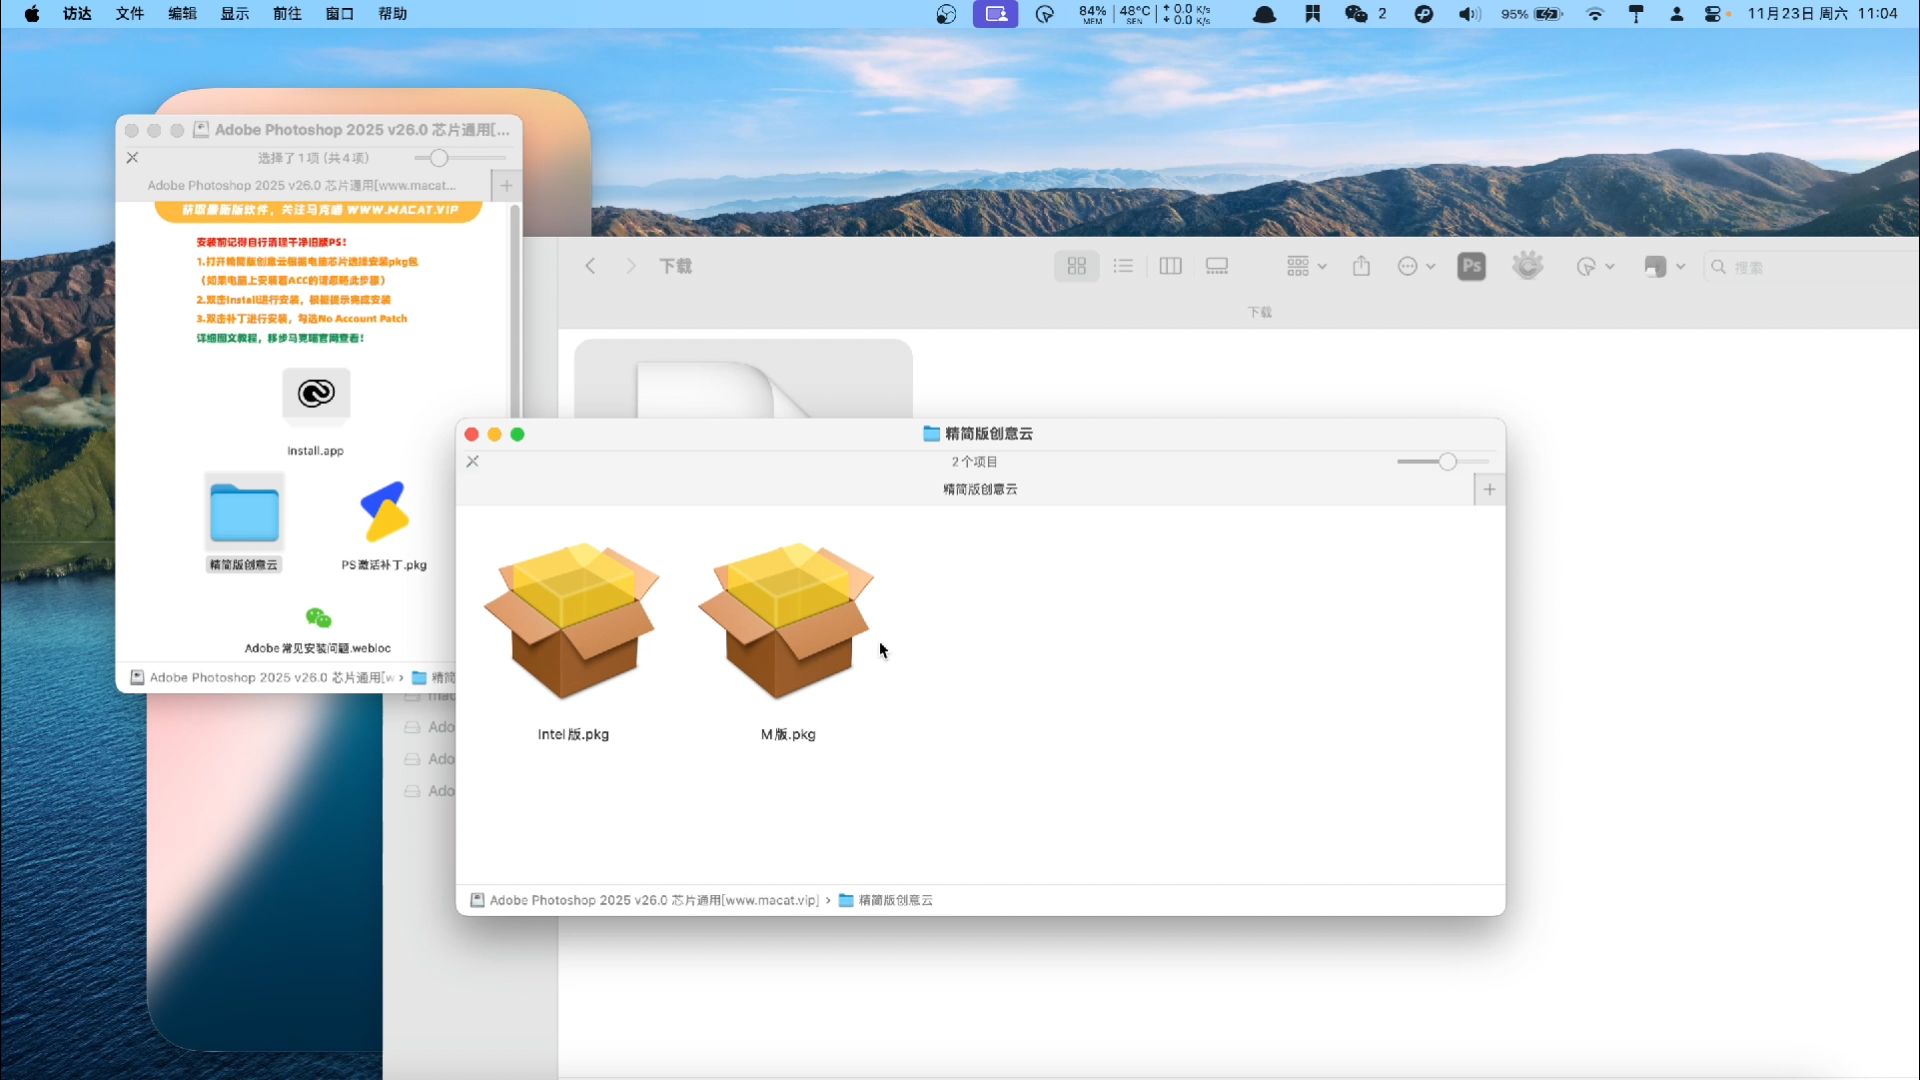This screenshot has width=1920, height=1080.
Task: Open the 文件 menu
Action: point(130,14)
